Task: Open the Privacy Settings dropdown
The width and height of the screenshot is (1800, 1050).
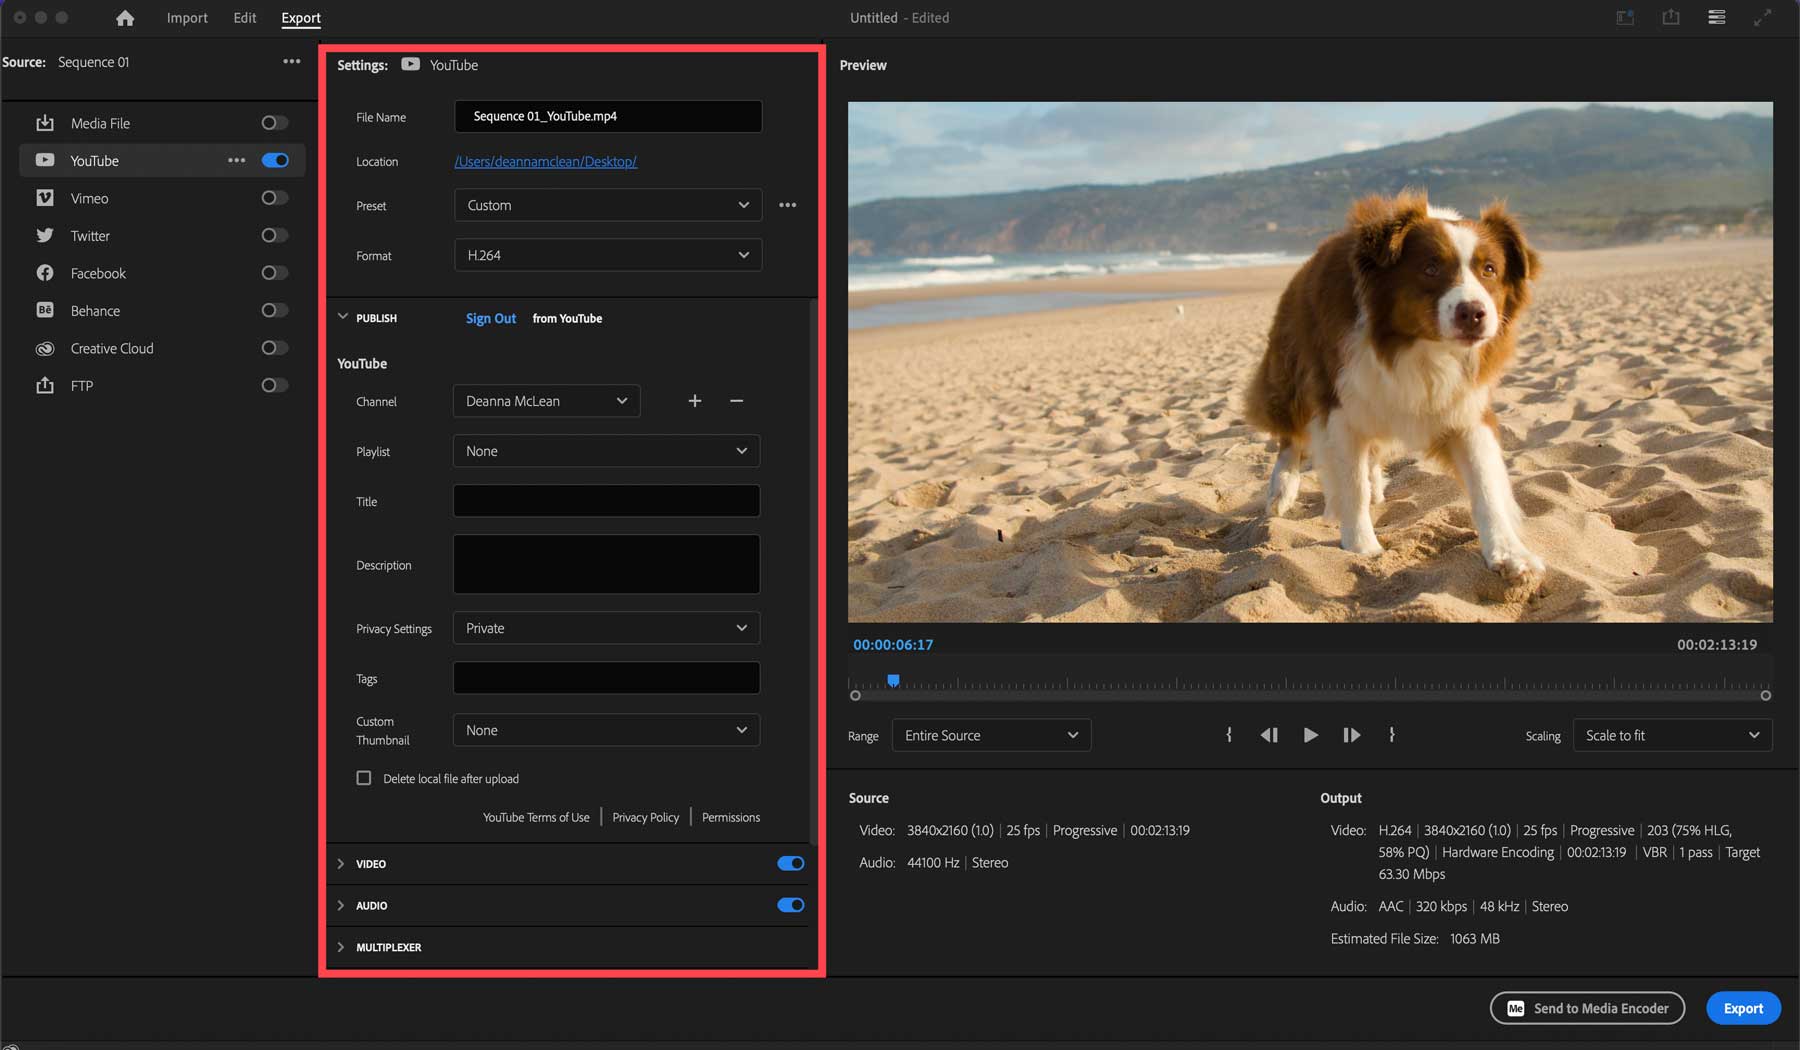Action: coord(606,628)
